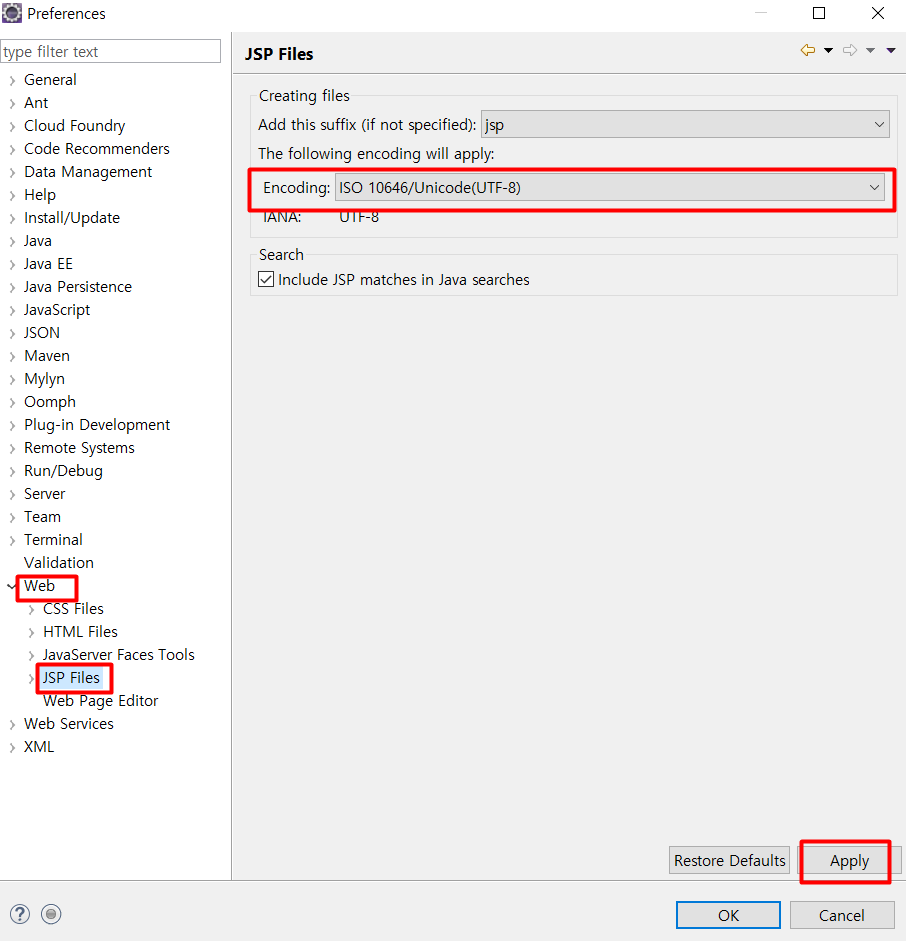
Task: Click the Restore Defaults button
Action: [730, 861]
